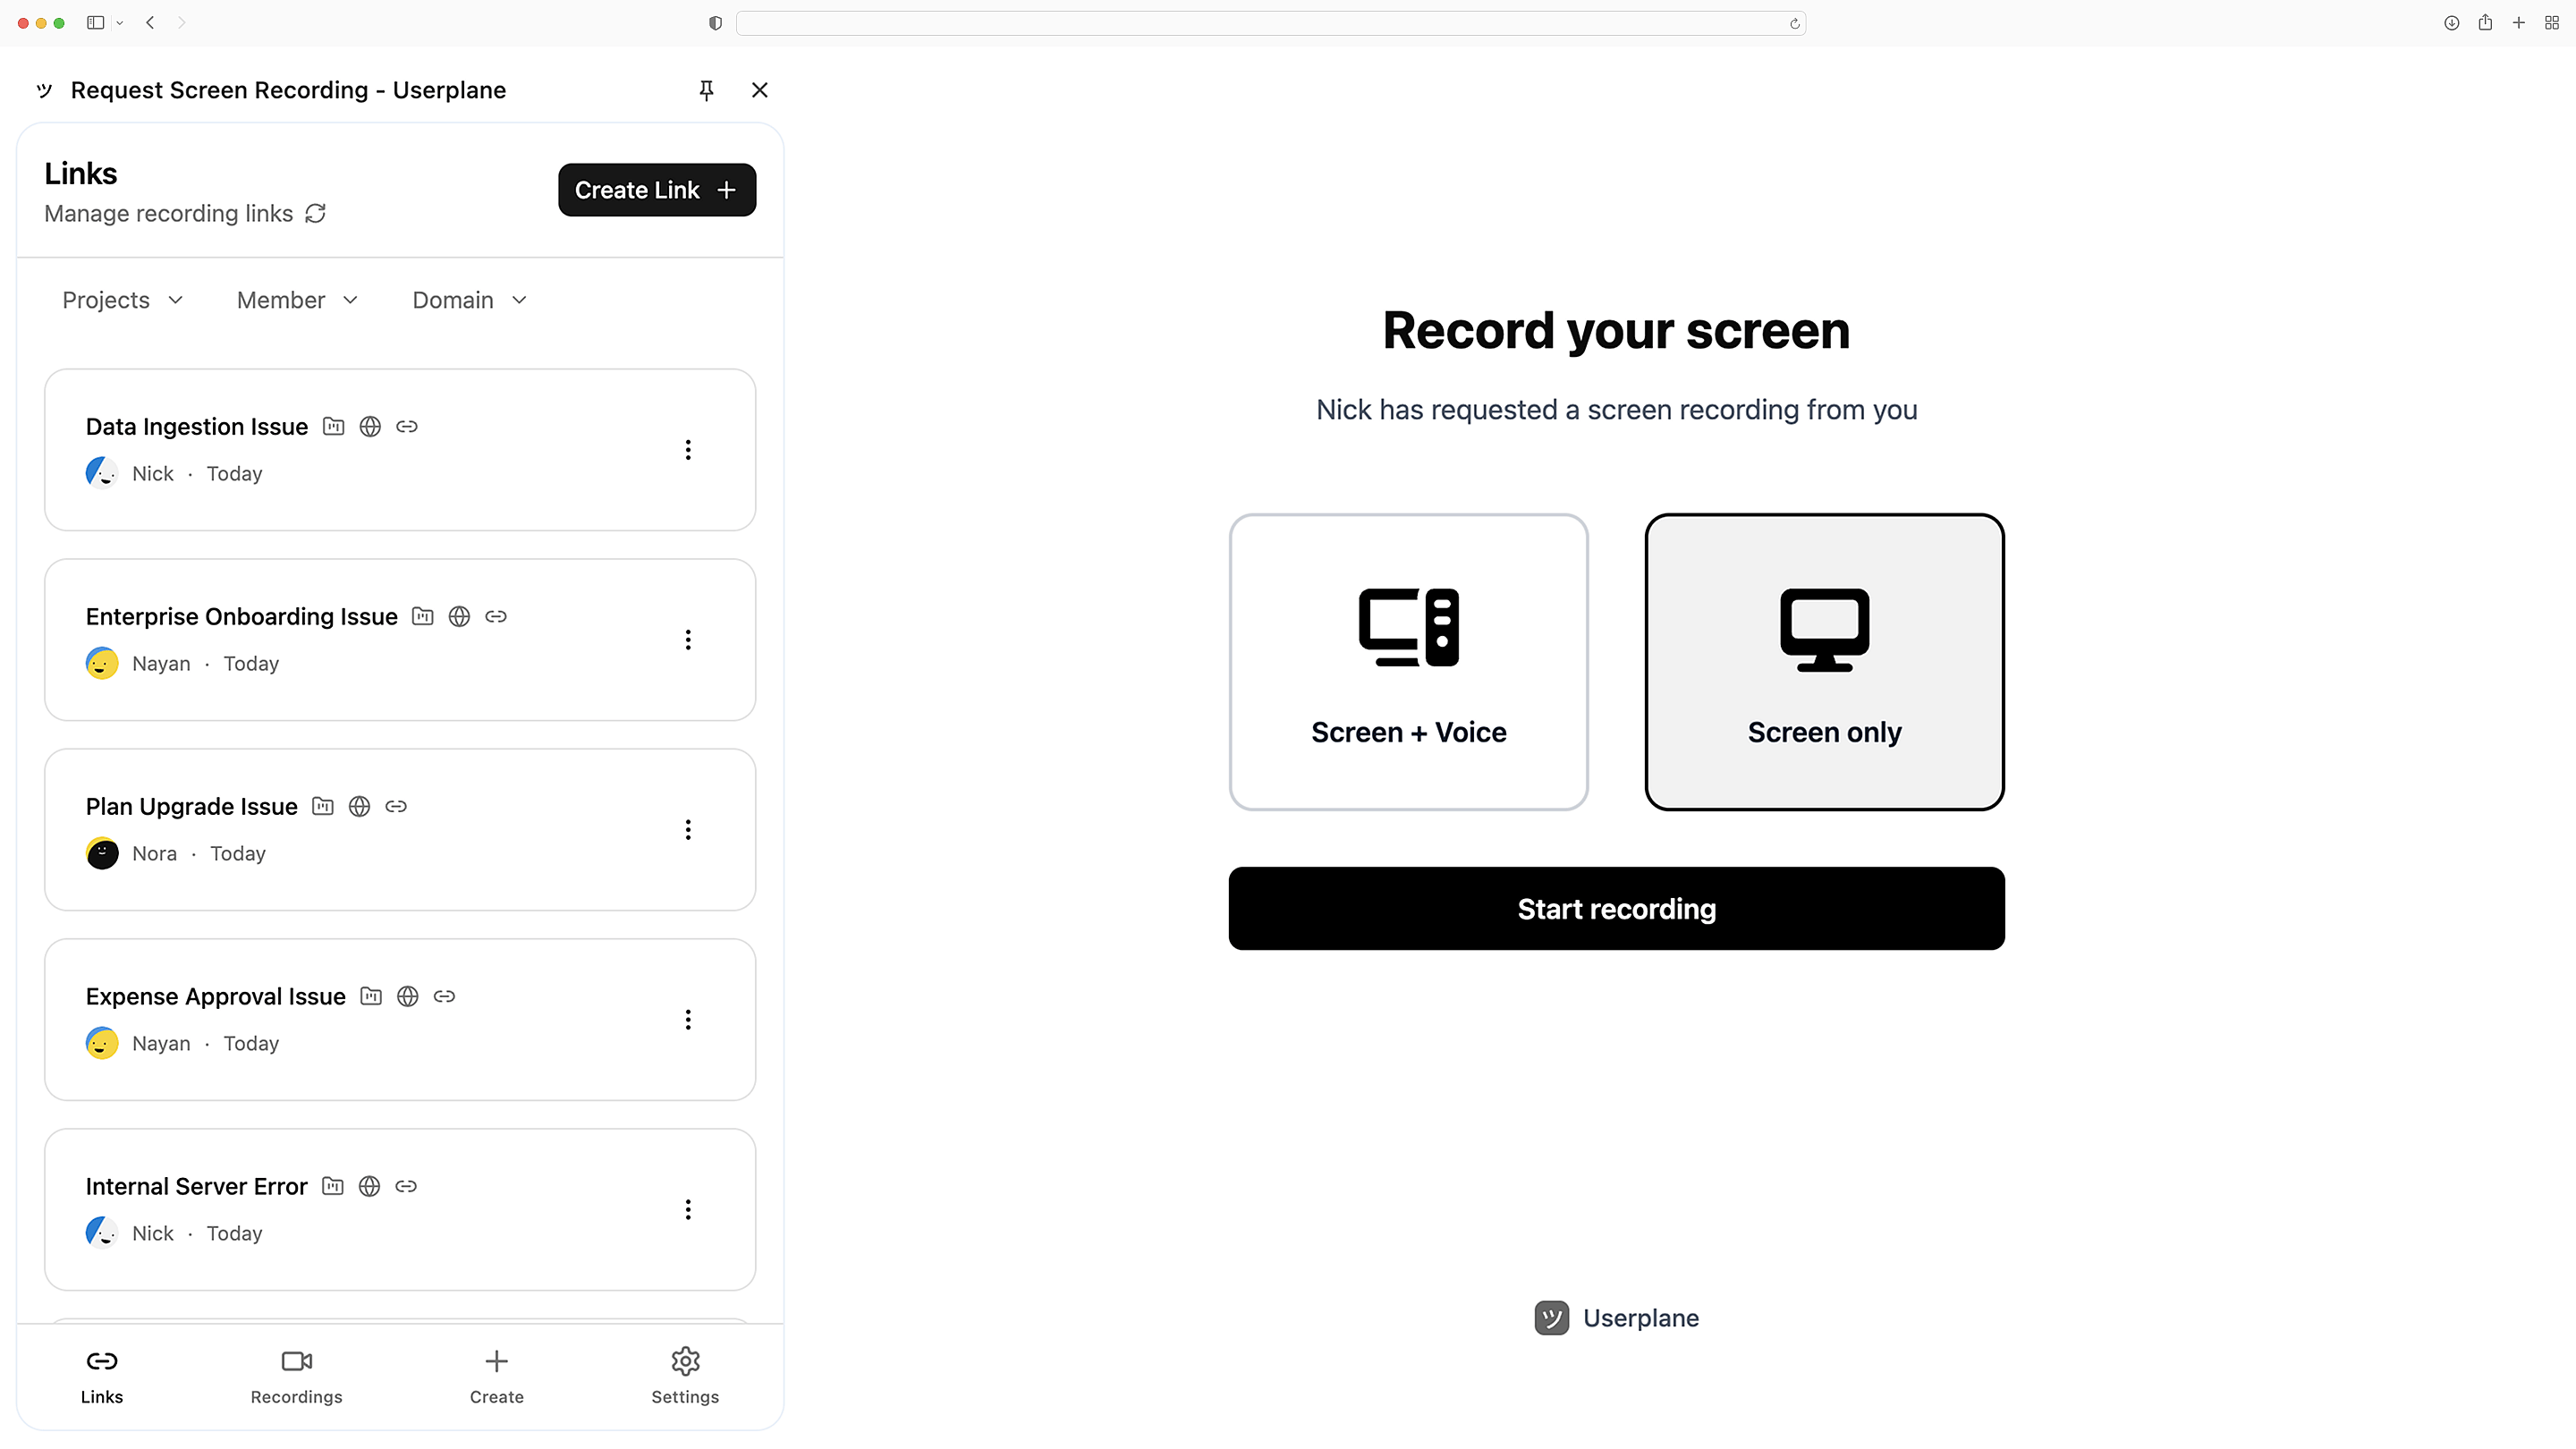Open globe icon next to Enterprise Onboarding Issue
The image size is (2576, 1449).
point(459,617)
